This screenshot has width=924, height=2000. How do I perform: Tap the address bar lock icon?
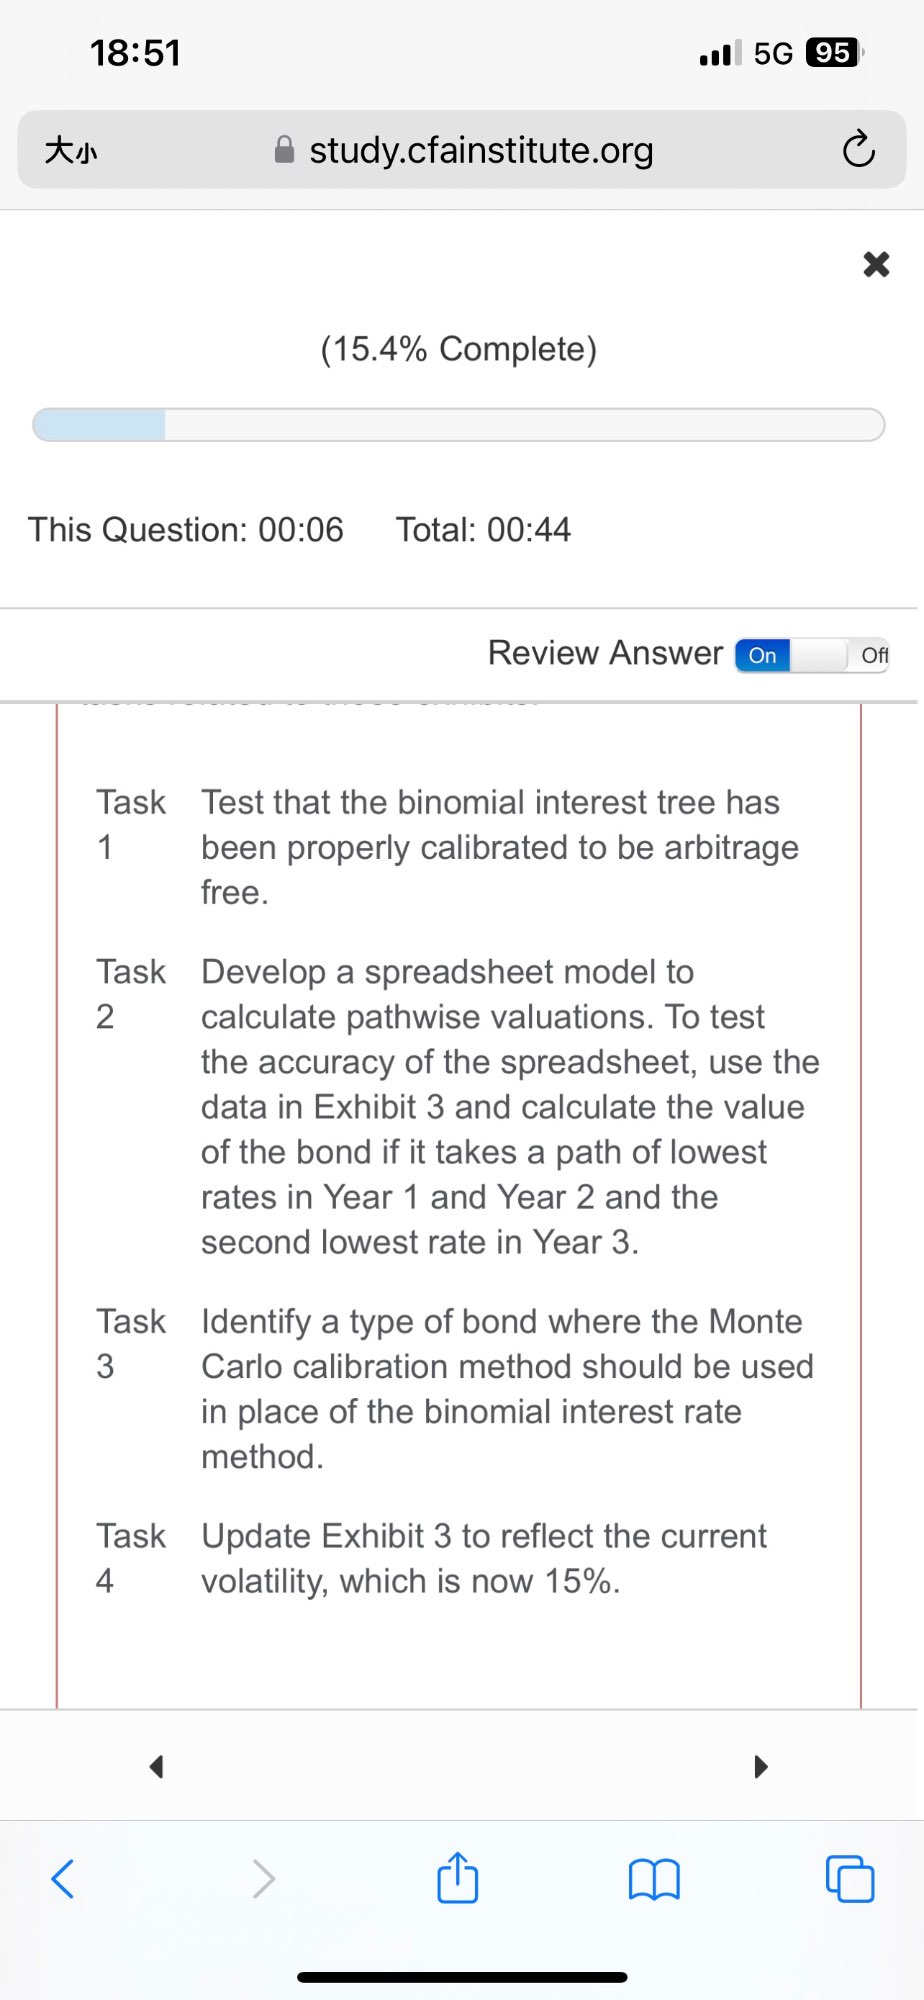tap(285, 150)
